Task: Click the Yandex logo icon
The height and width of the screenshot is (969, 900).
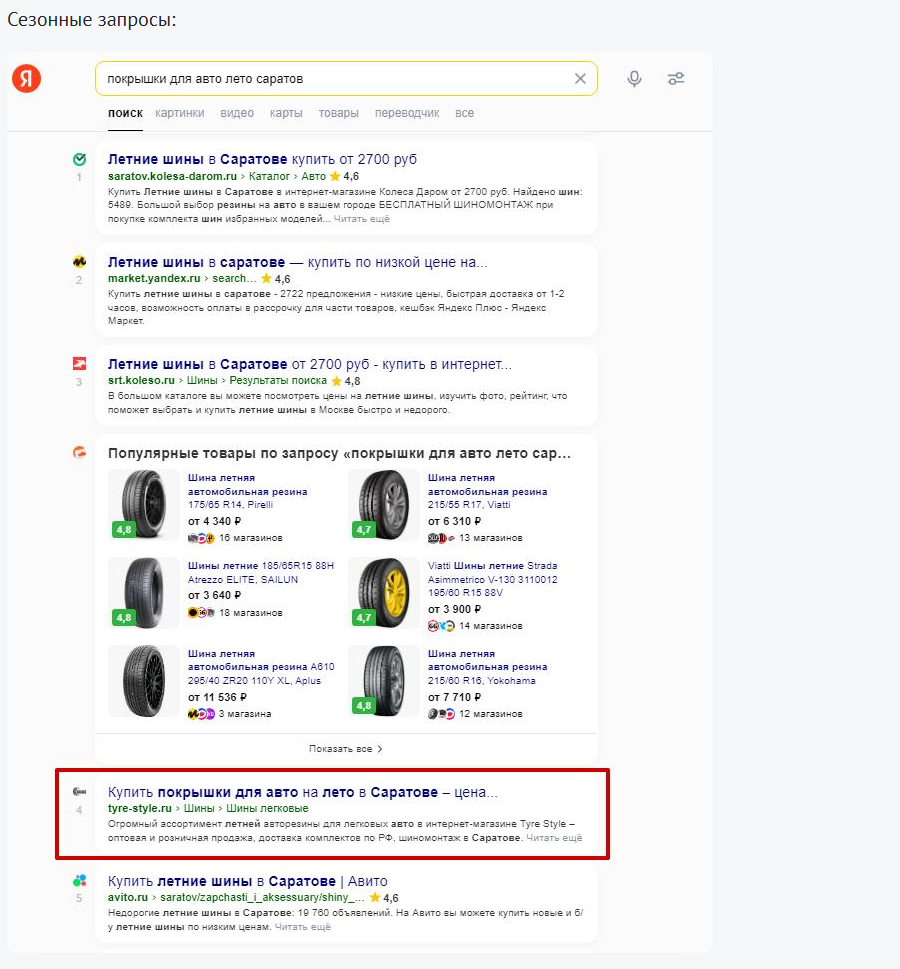Action: (26, 78)
